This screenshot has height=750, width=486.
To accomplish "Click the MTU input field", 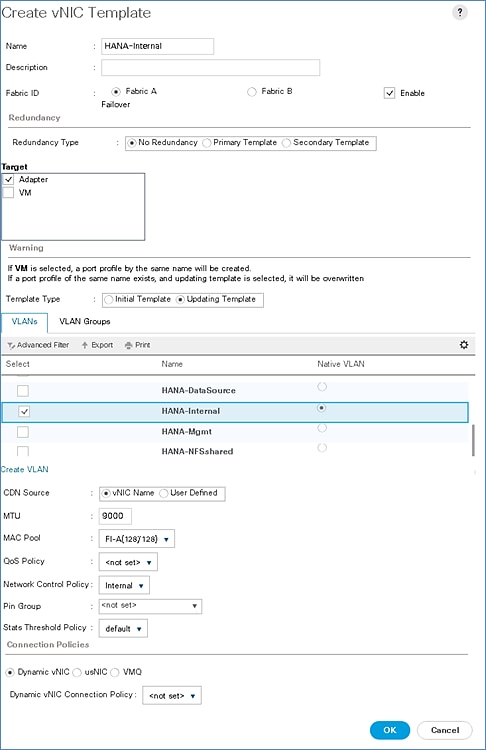I will tap(115, 516).
